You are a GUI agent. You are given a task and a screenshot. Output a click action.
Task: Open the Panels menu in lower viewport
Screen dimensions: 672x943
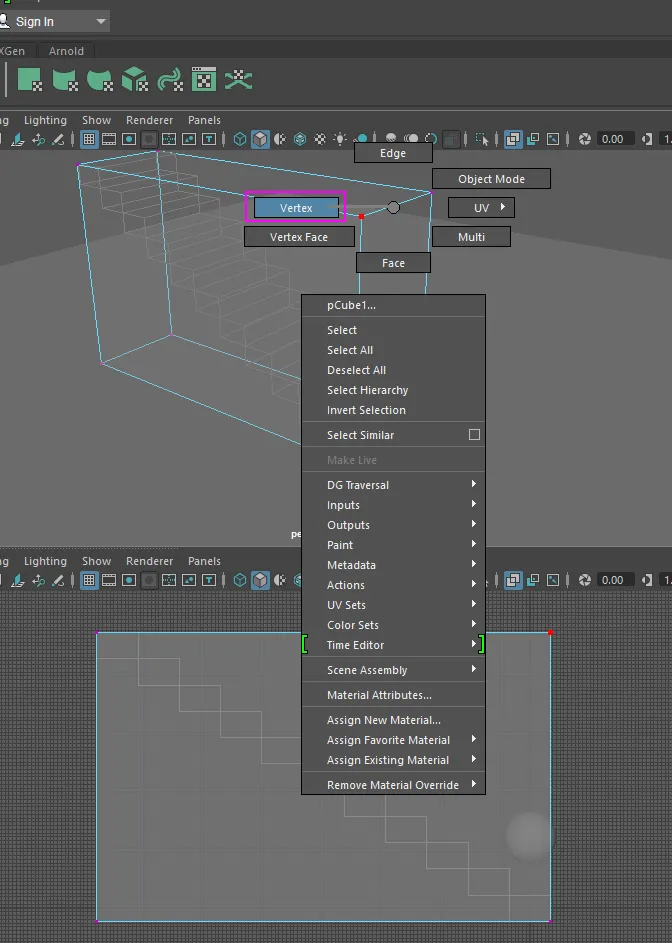204,561
